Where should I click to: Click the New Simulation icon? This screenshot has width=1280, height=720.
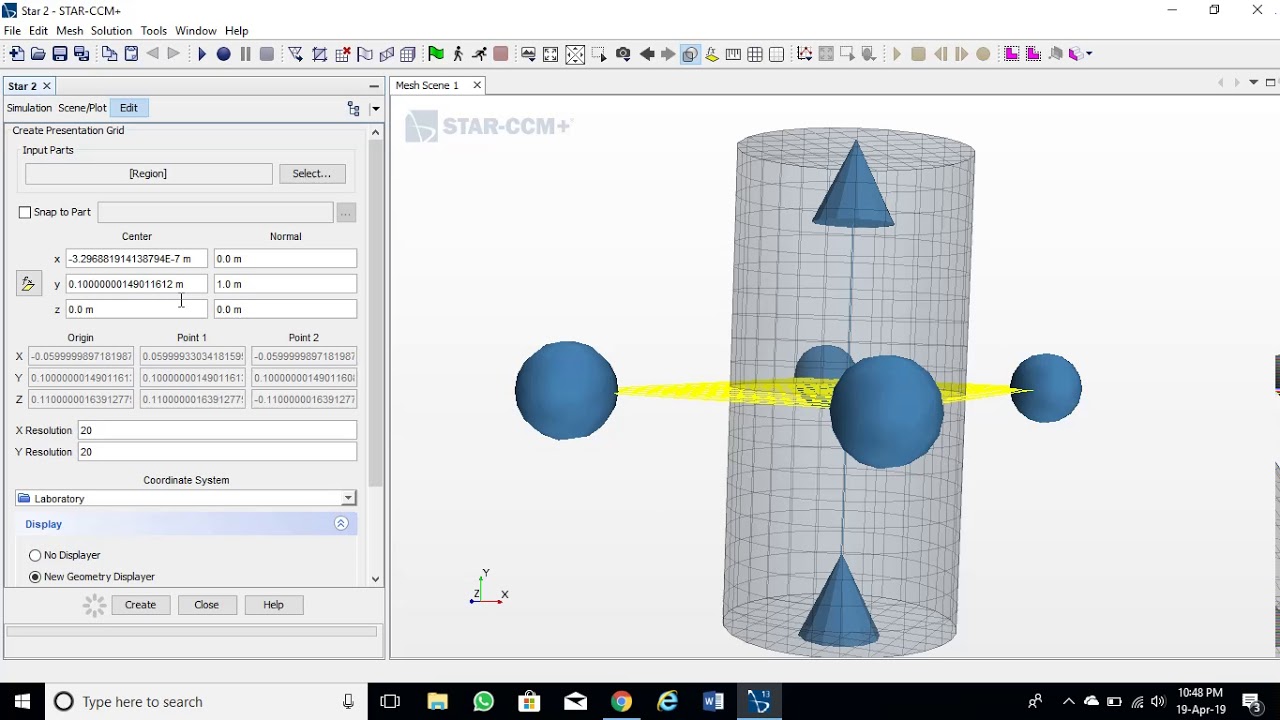pyautogui.click(x=17, y=54)
